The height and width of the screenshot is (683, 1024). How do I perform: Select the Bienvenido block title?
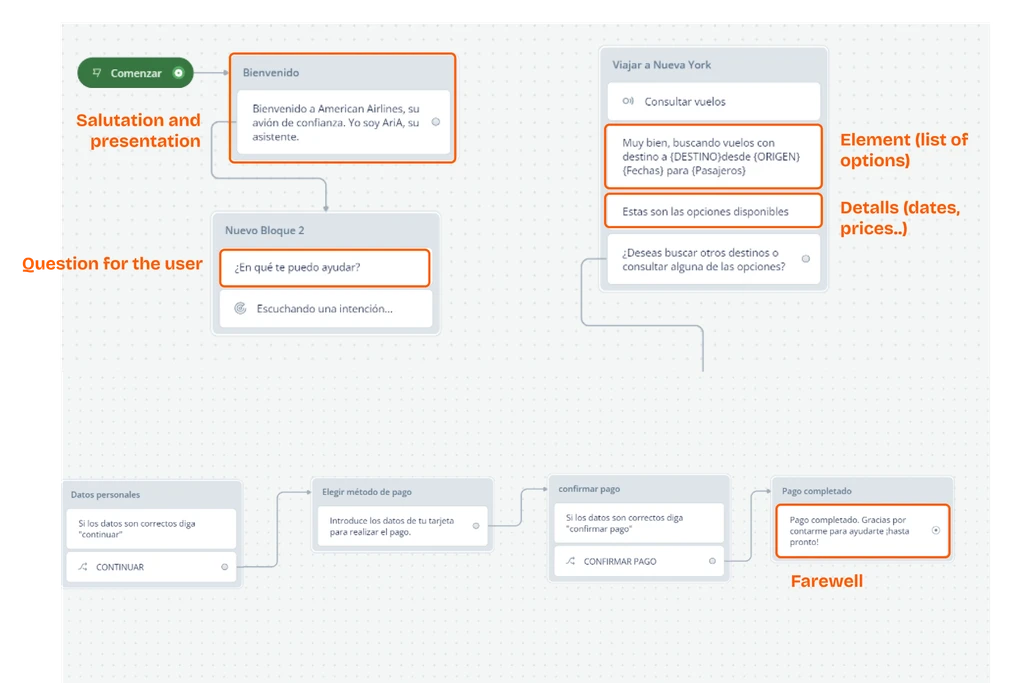coord(271,73)
